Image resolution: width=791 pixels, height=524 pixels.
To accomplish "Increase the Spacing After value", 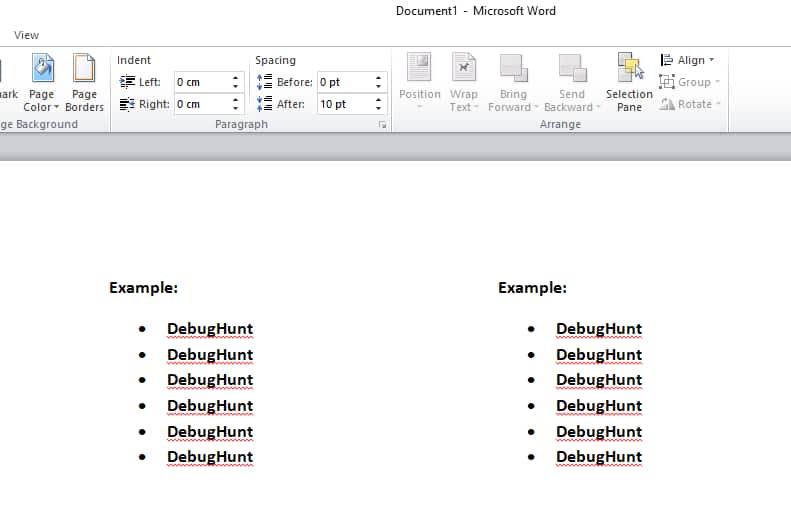I will click(x=379, y=100).
